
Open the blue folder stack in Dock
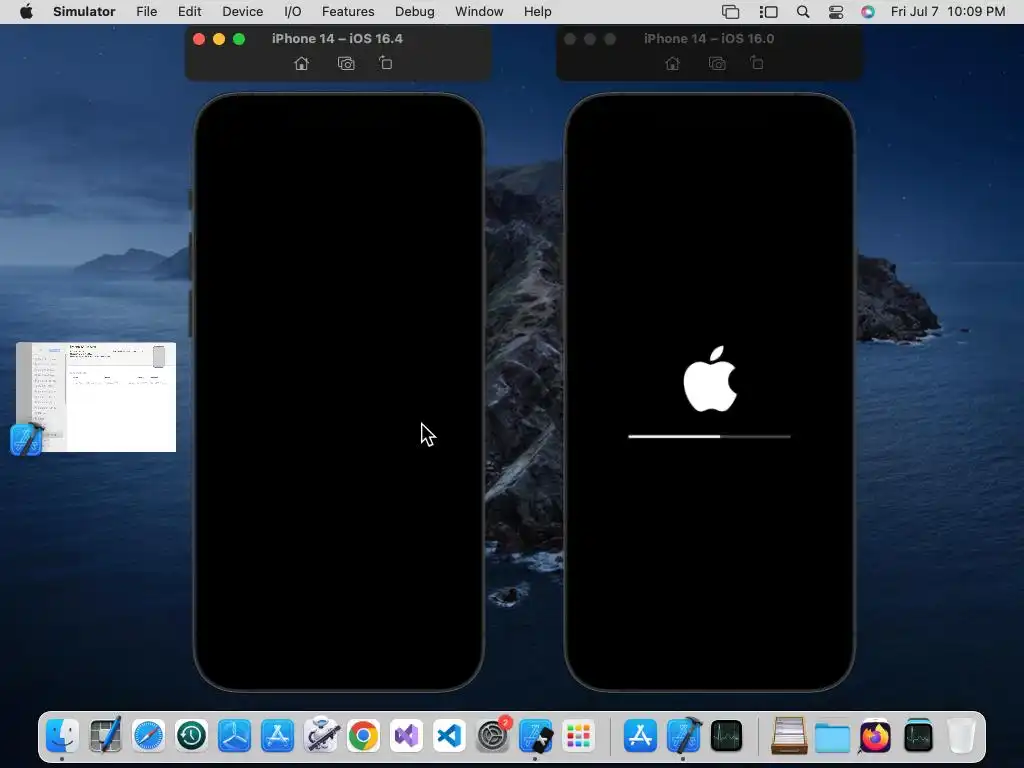point(832,737)
